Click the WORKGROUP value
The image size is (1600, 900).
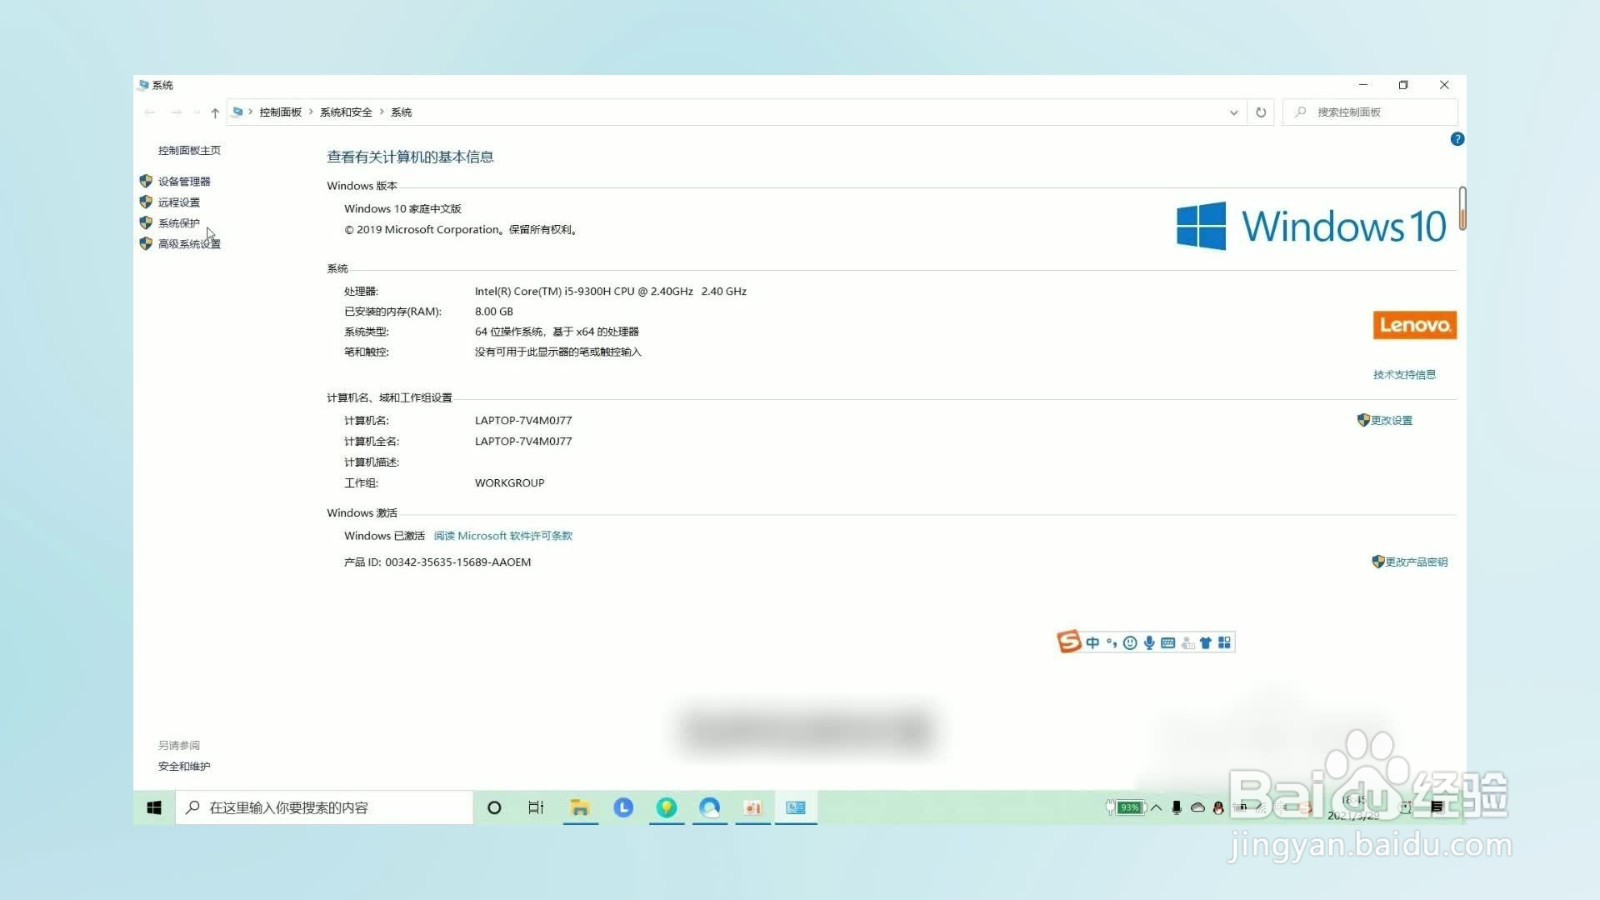coord(510,483)
